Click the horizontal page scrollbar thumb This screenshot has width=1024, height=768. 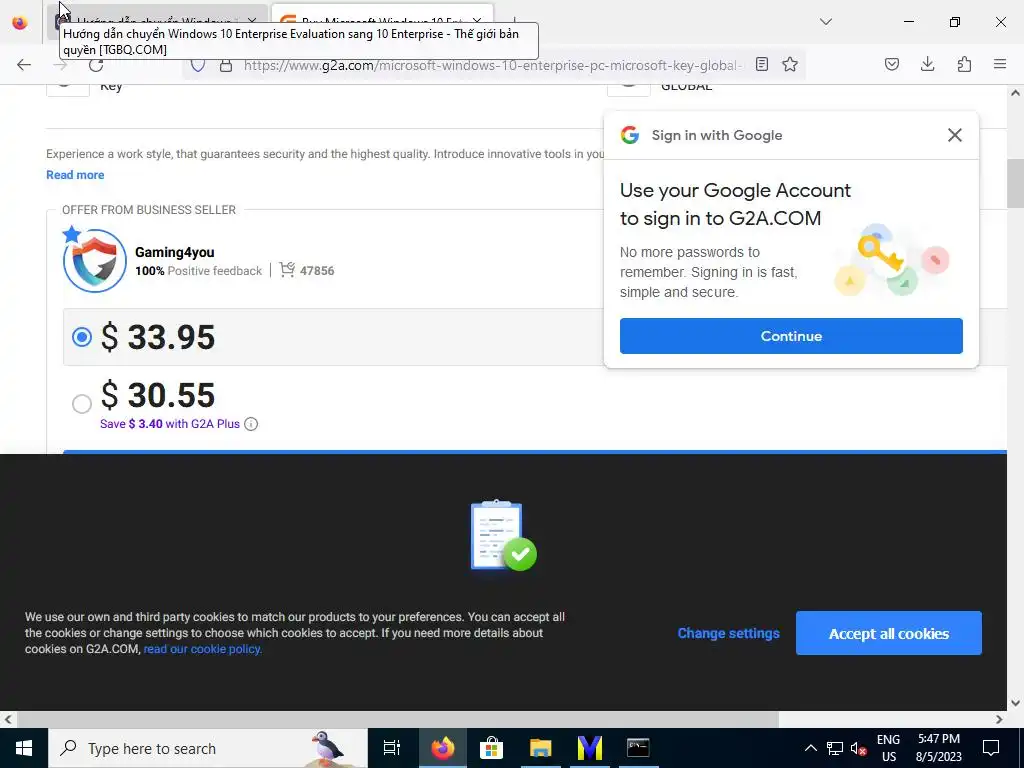[x=398, y=720]
